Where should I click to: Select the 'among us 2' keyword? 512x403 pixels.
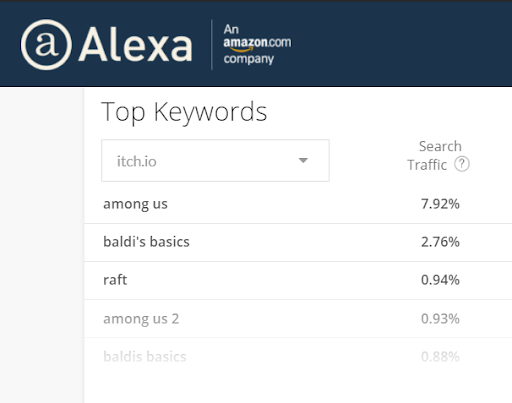(x=141, y=319)
